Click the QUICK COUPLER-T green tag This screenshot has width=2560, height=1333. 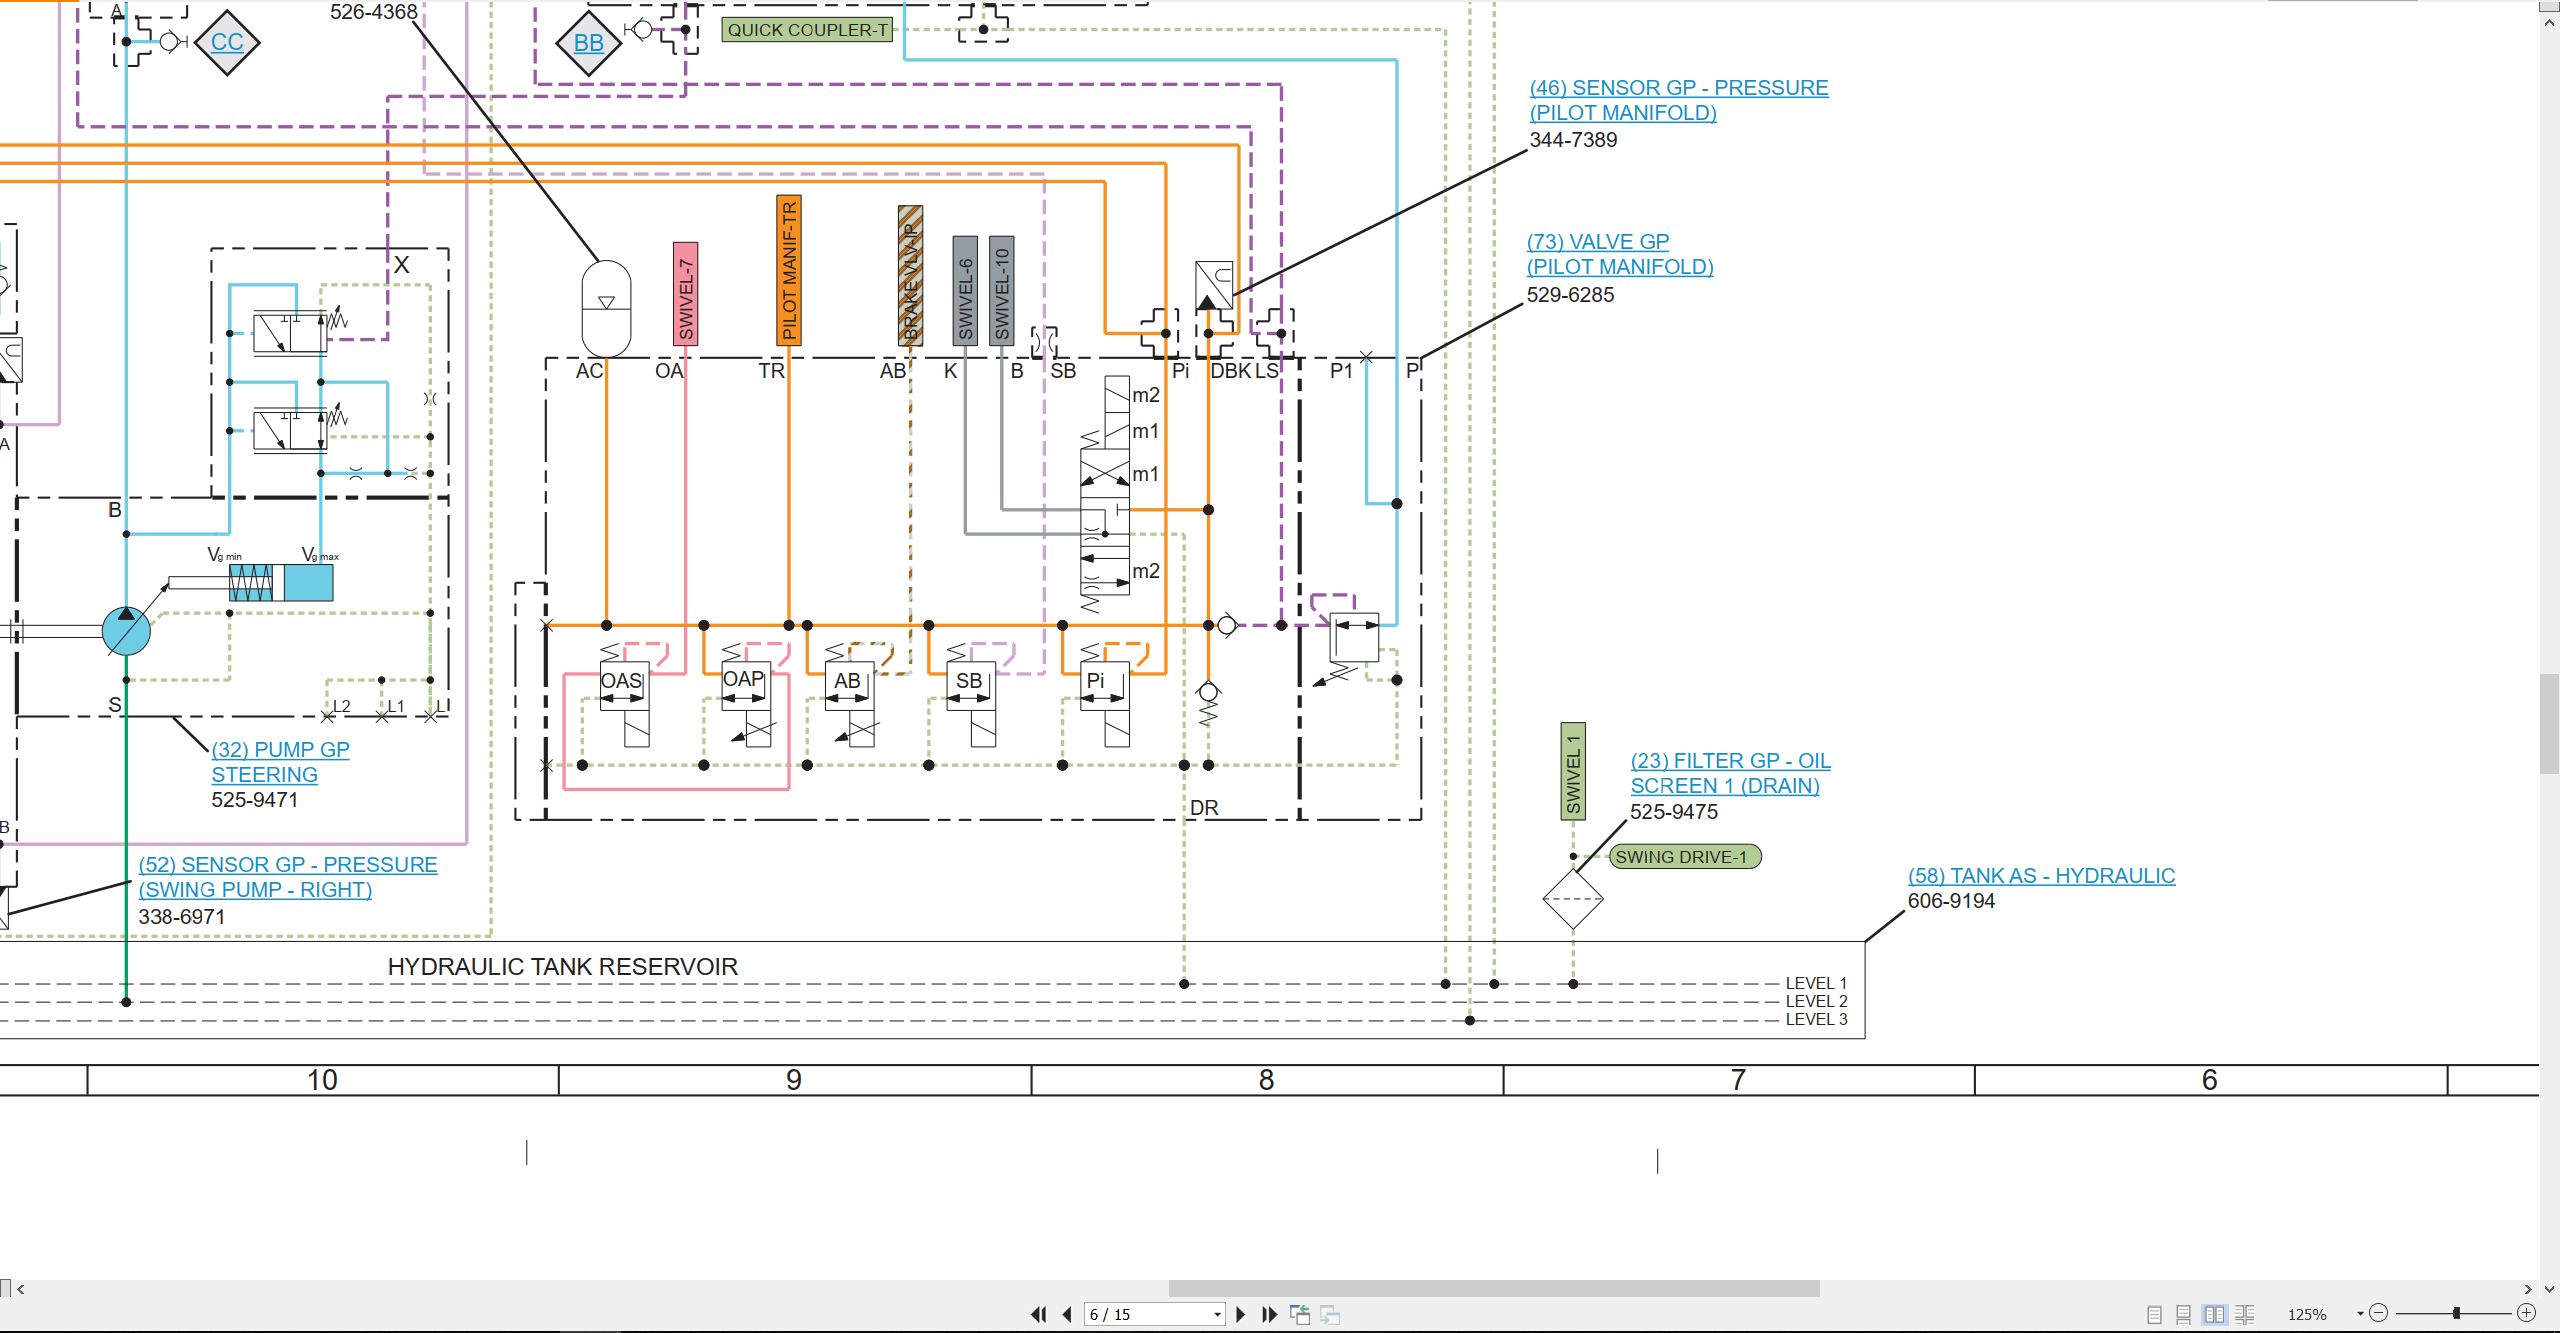(807, 30)
